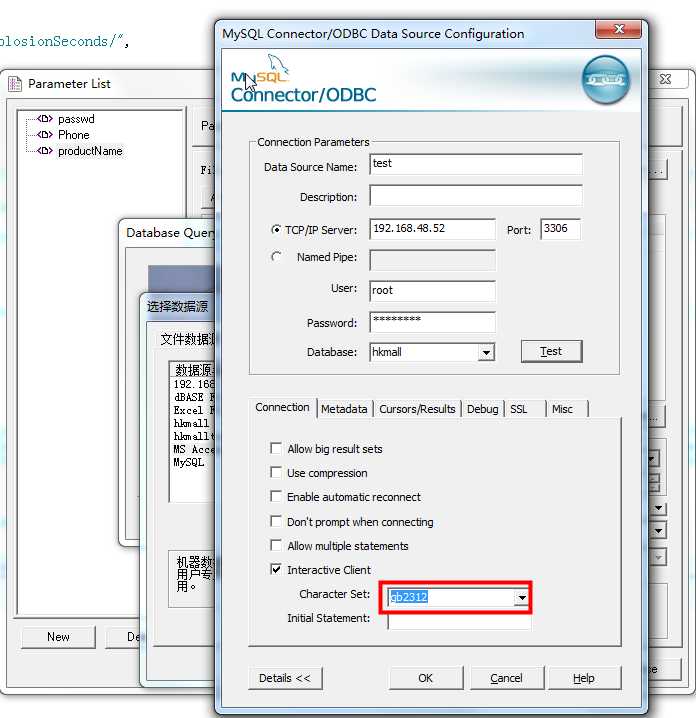Select the Excel entry in data source list

pos(194,410)
